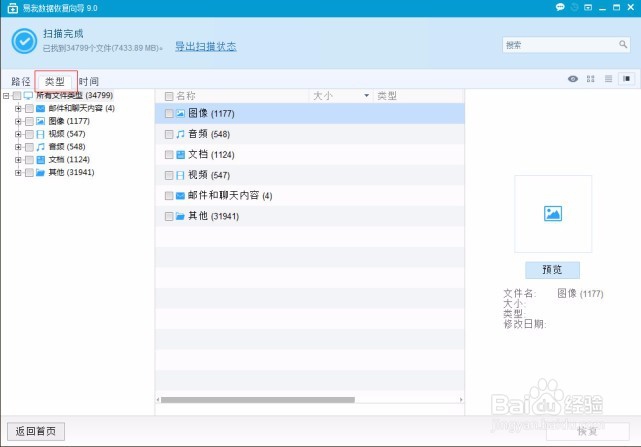
Task: Click the image icon in tree
Action: coord(40,121)
